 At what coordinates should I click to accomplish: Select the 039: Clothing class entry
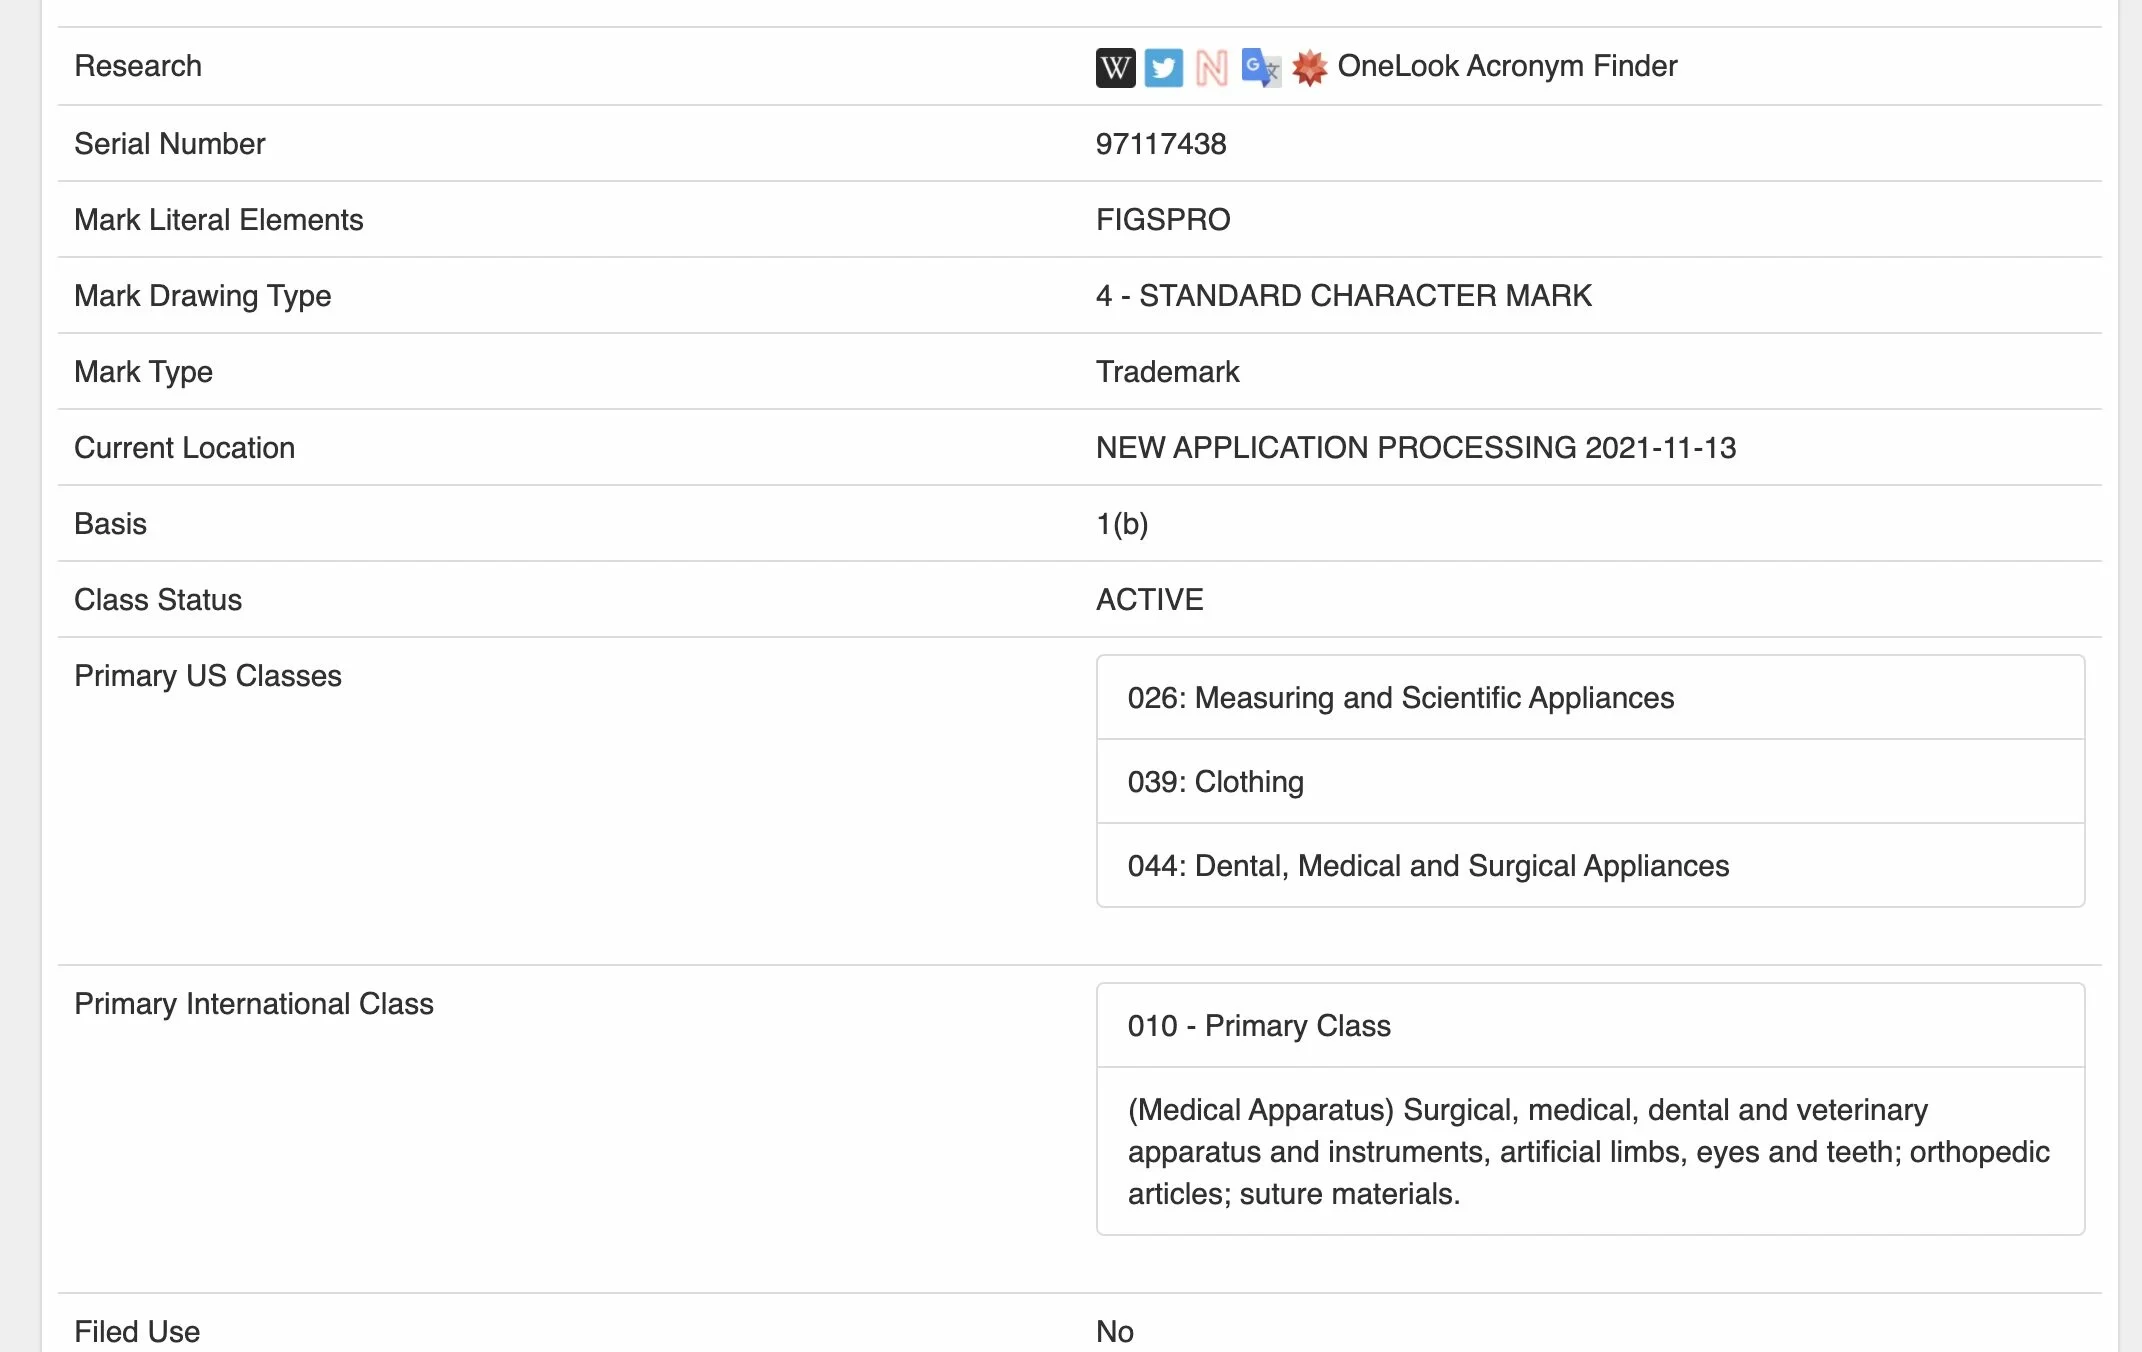tap(1590, 782)
